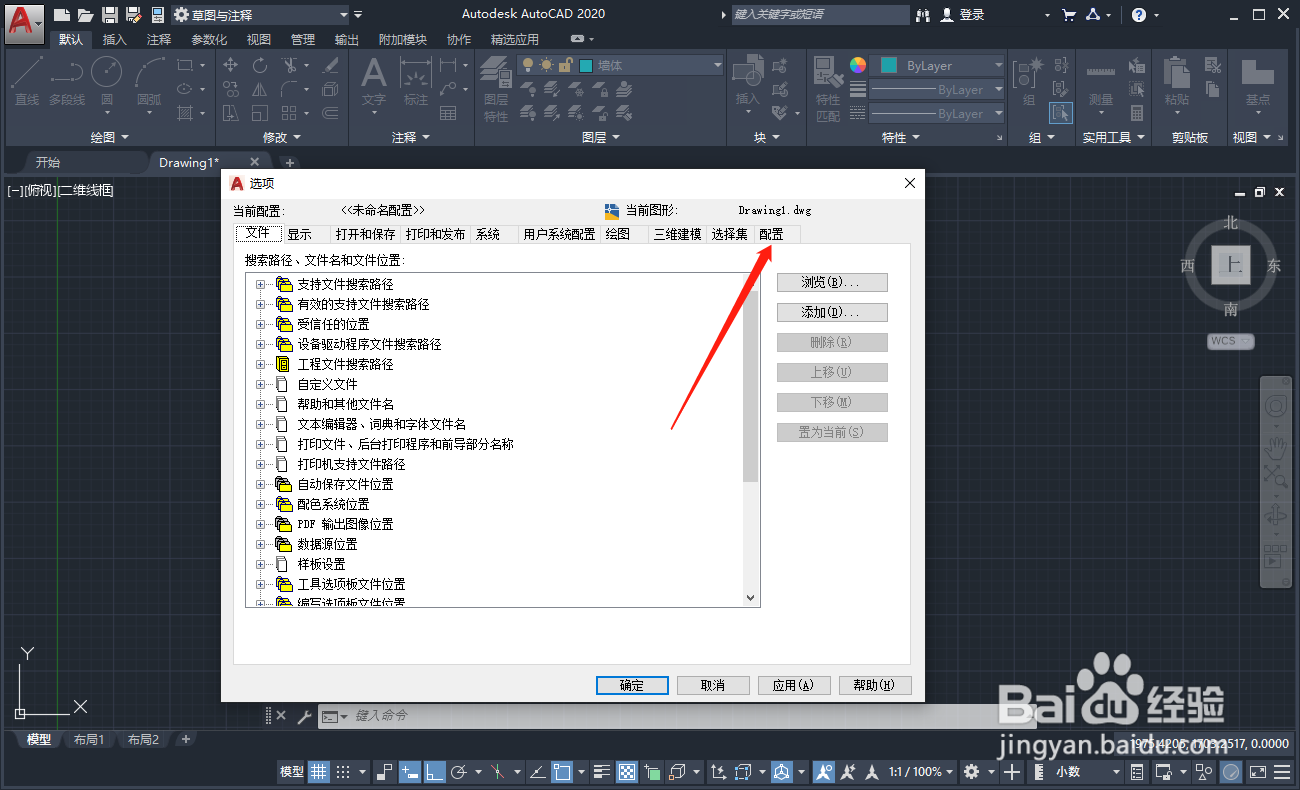Switch to the 布局1 layout tab
This screenshot has width=1300, height=790.
[88, 740]
